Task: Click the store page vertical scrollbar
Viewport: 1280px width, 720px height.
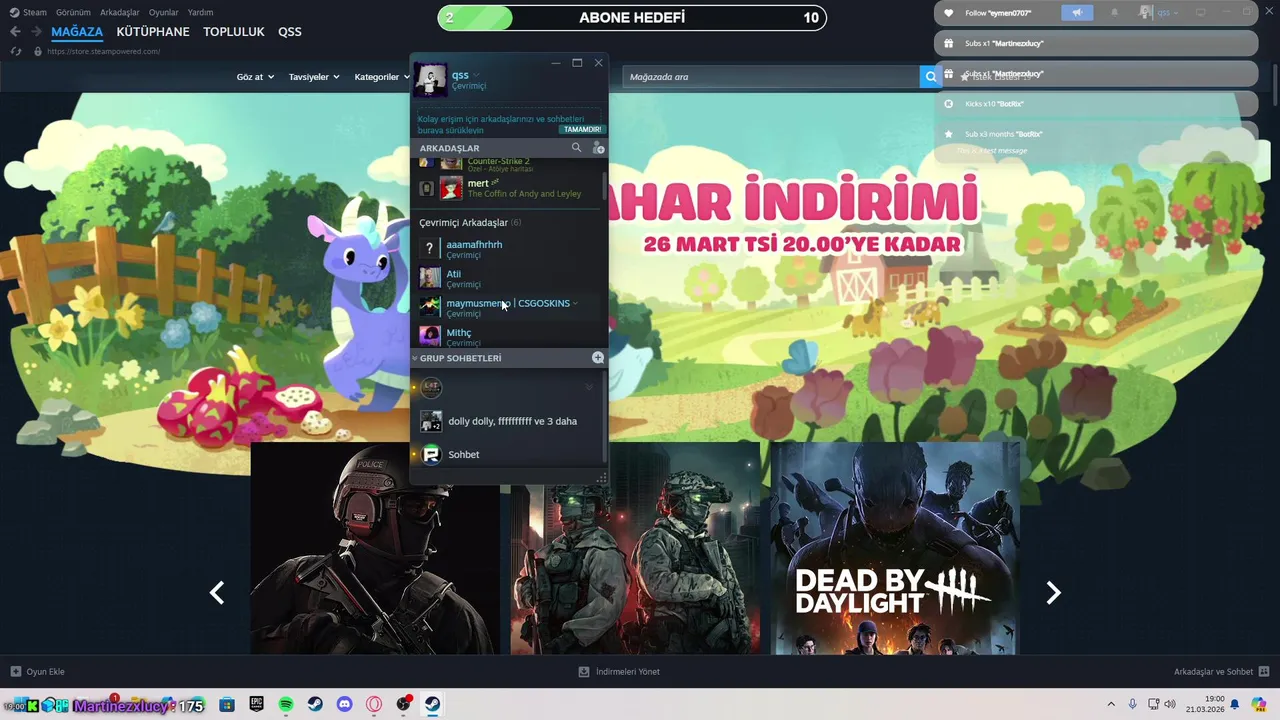Action: click(x=1274, y=83)
